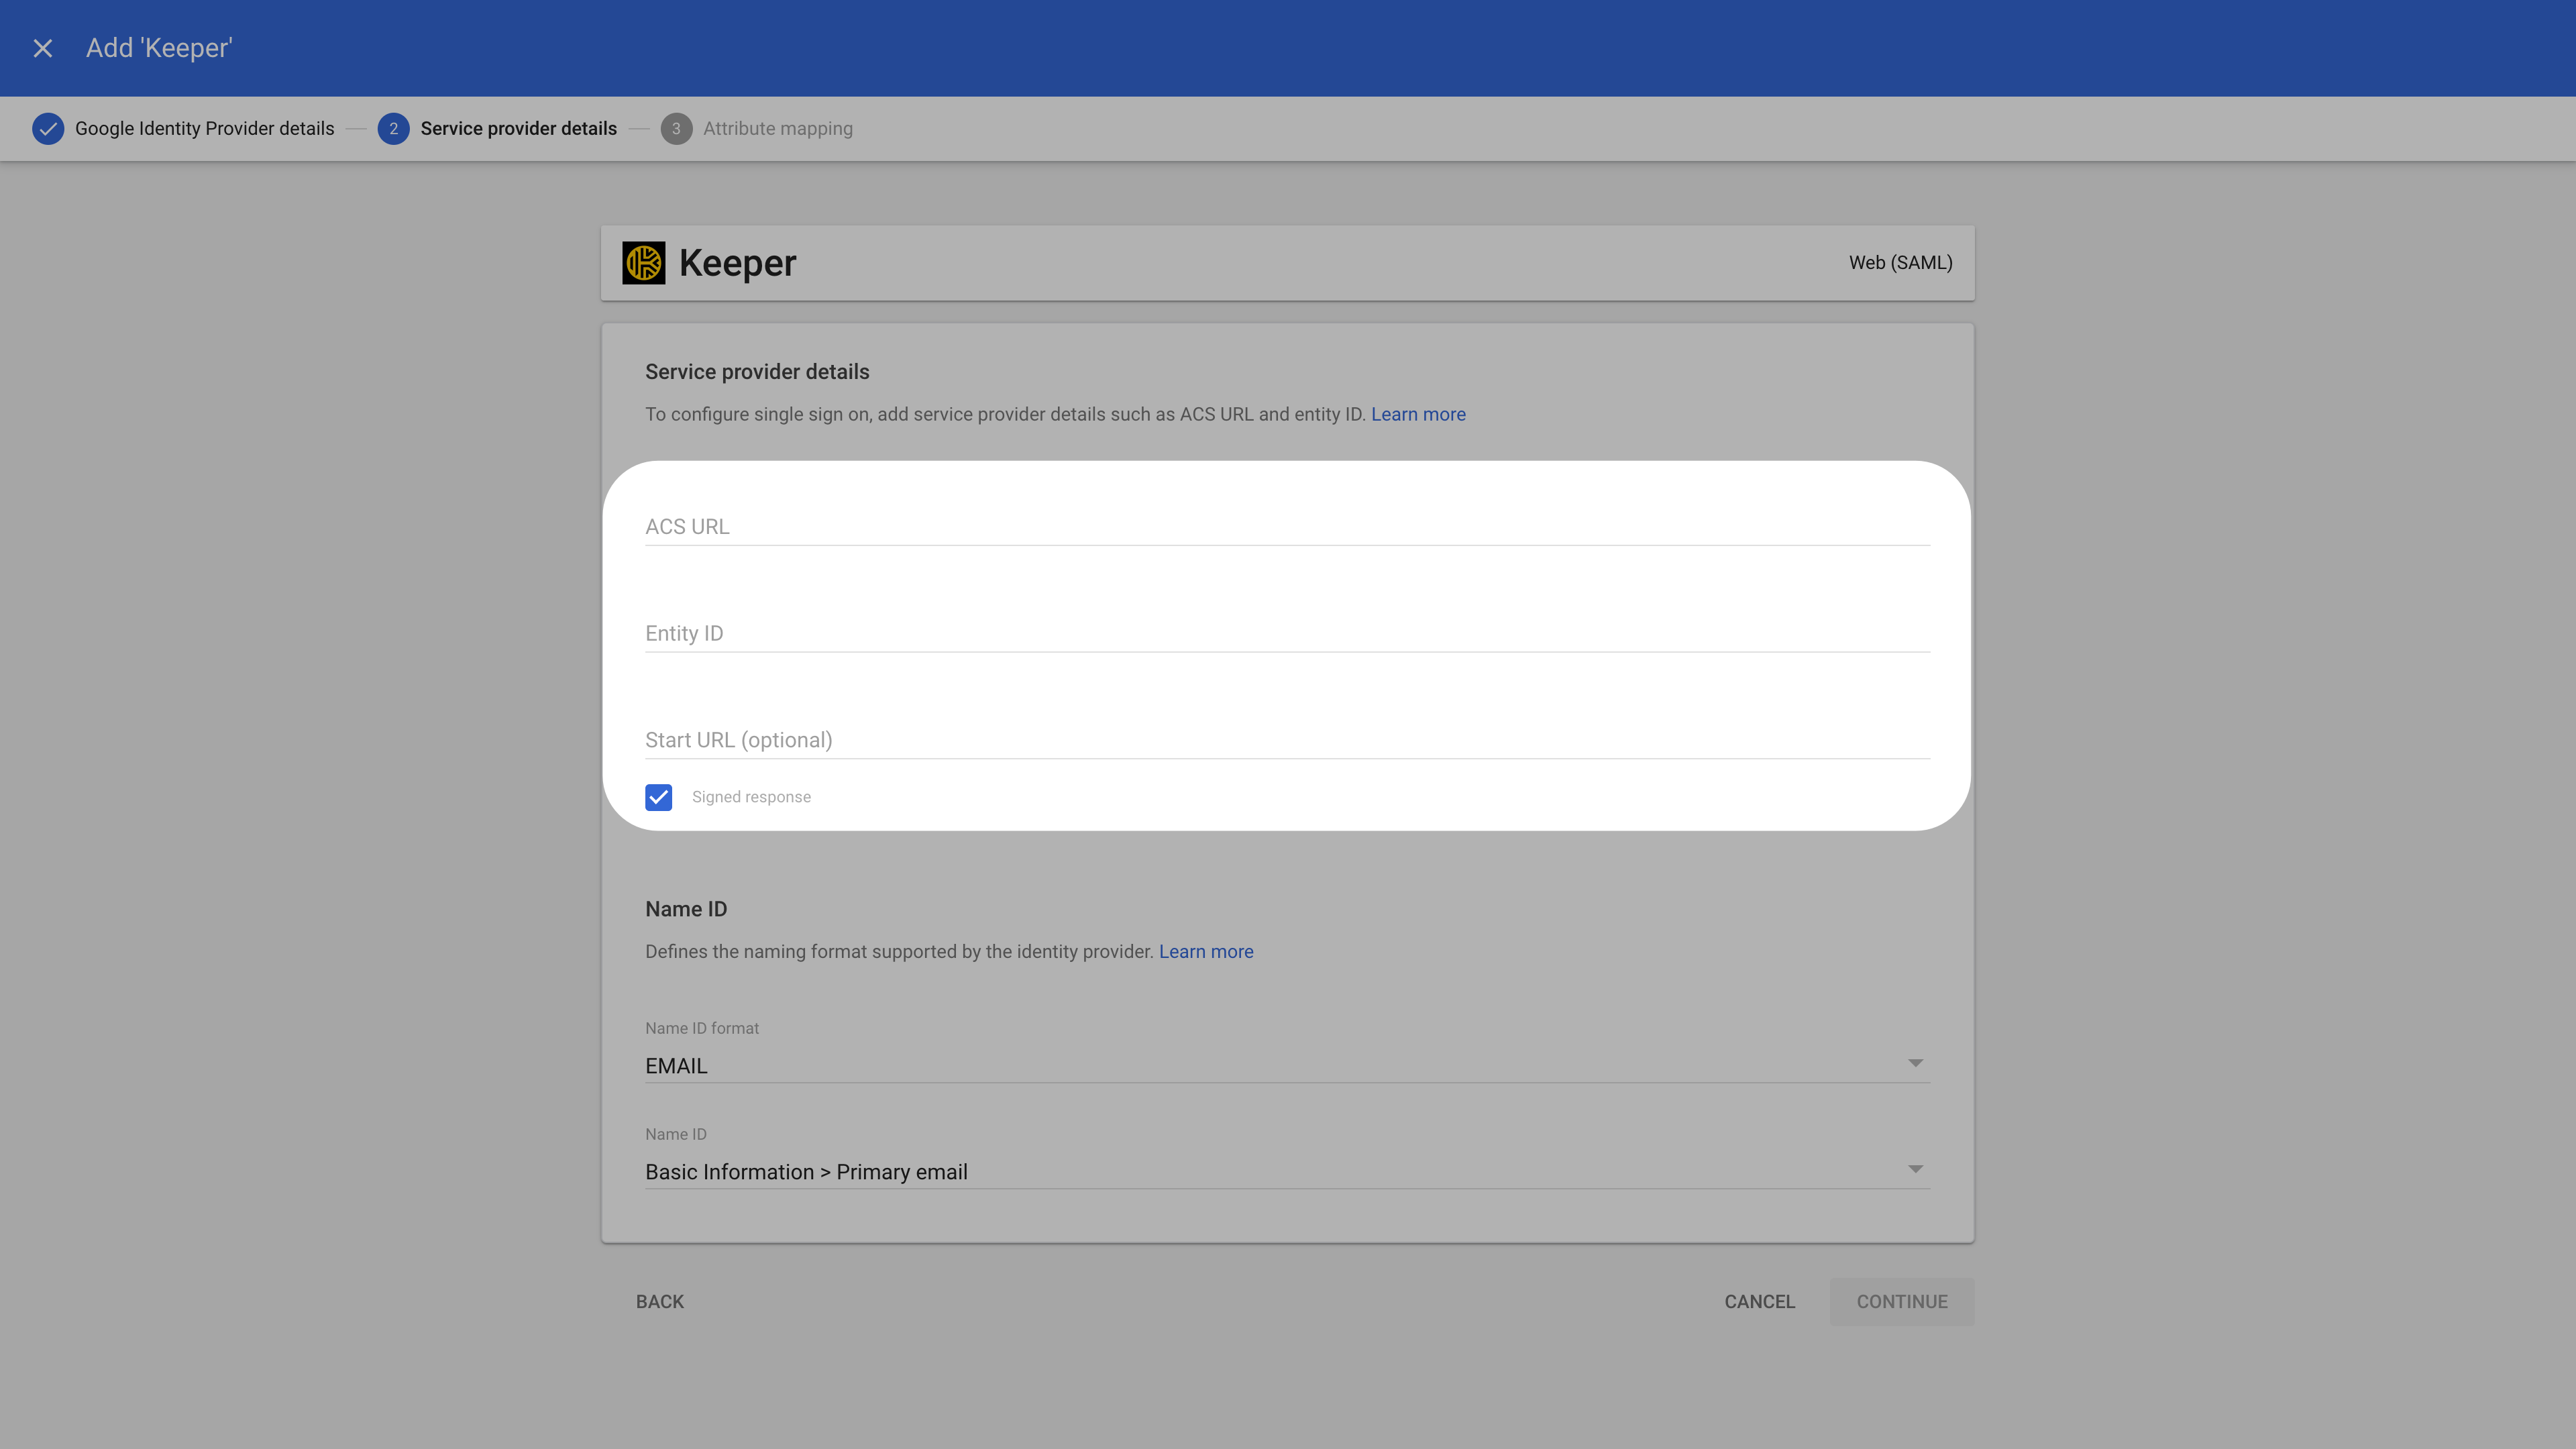Close the Add 'Keeper' dialog
Screen dimensions: 2576x1449
click(x=42, y=48)
